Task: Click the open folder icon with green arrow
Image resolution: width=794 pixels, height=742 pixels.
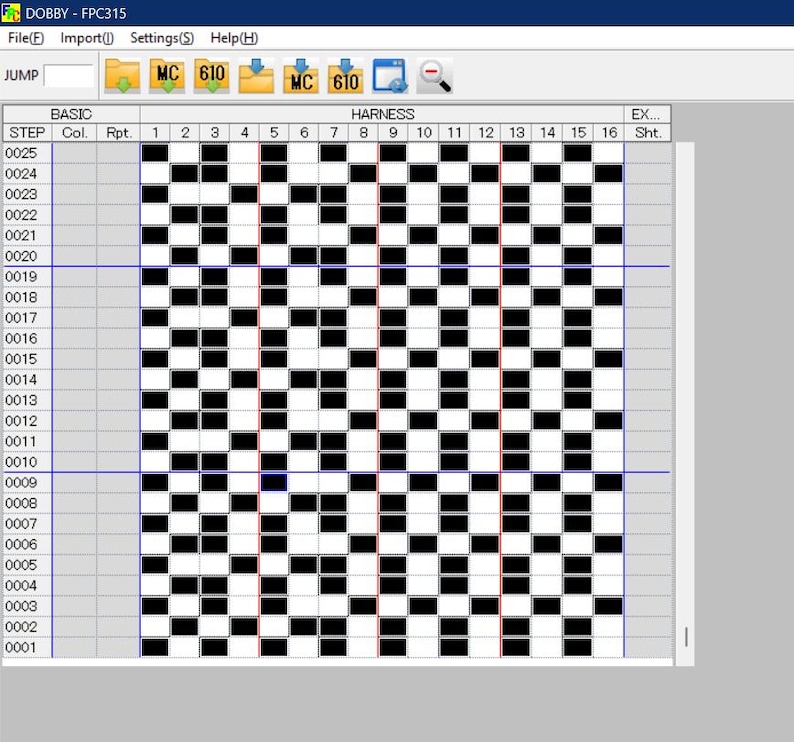Action: click(x=122, y=76)
